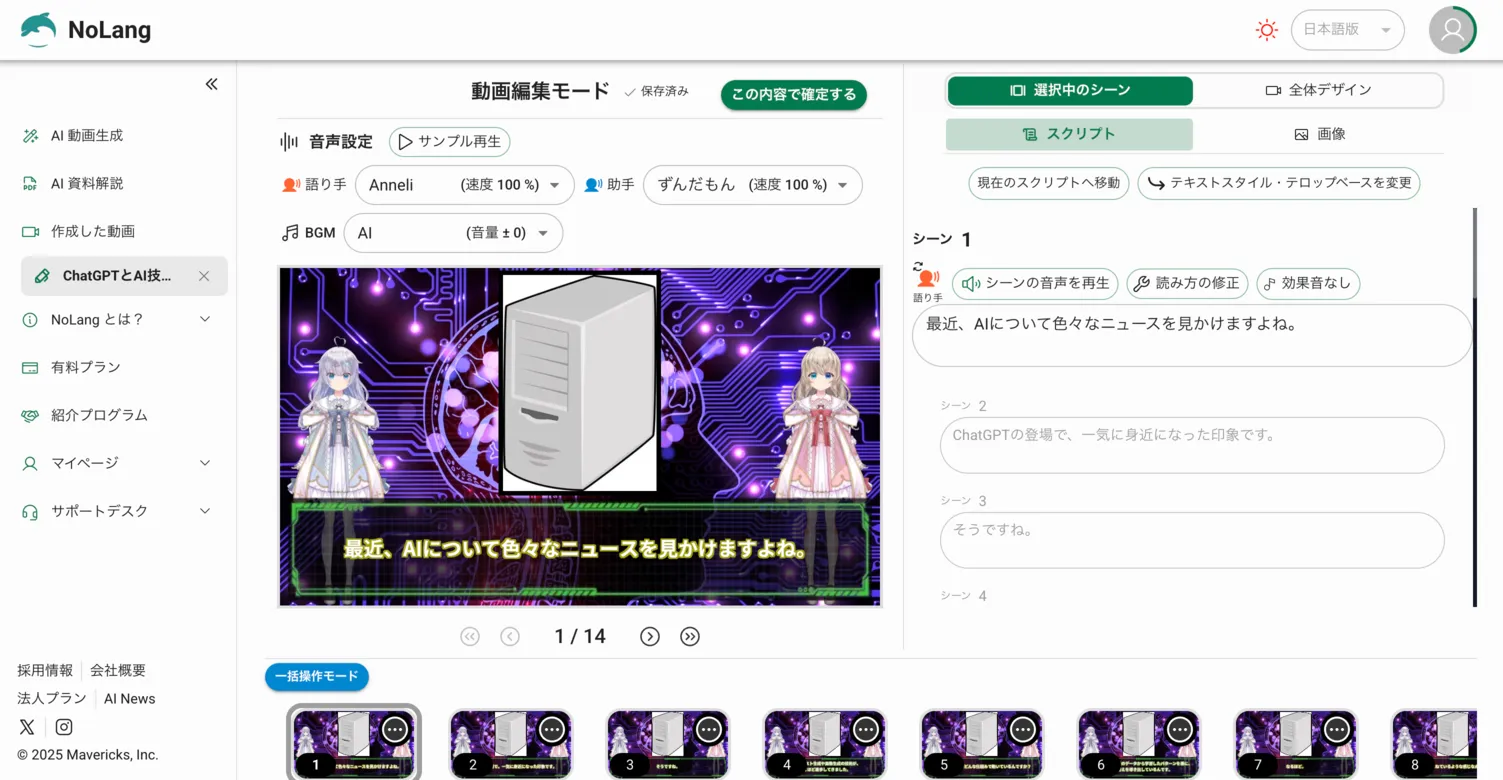Open 作成した動画 in sidebar

[x=93, y=231]
